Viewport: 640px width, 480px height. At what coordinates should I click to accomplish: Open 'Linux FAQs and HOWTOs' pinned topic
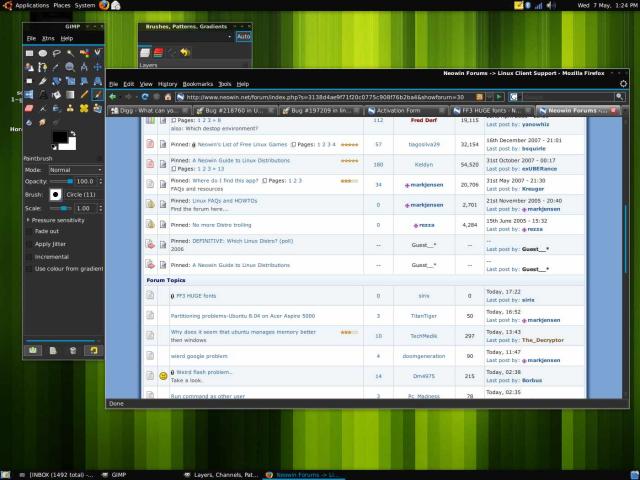(x=224, y=201)
